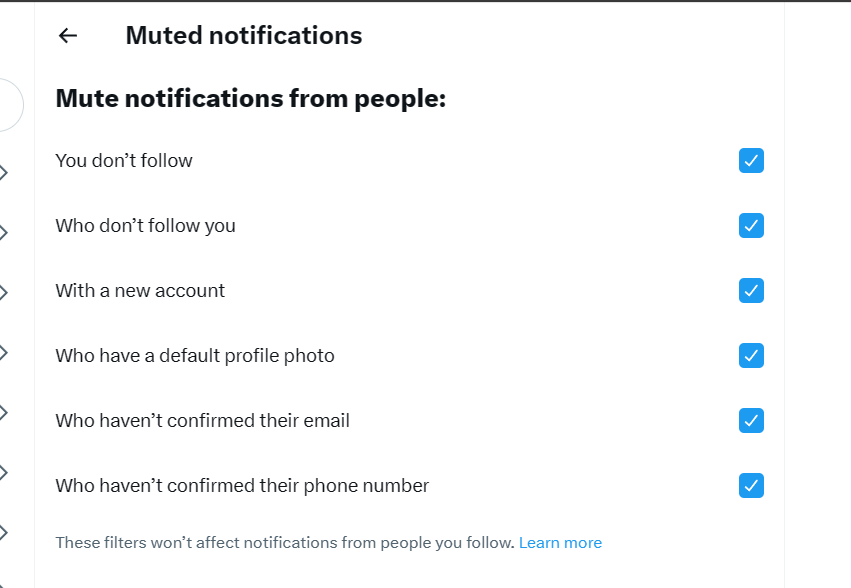Click the "Who have a default profile photo" label text

[x=195, y=356]
